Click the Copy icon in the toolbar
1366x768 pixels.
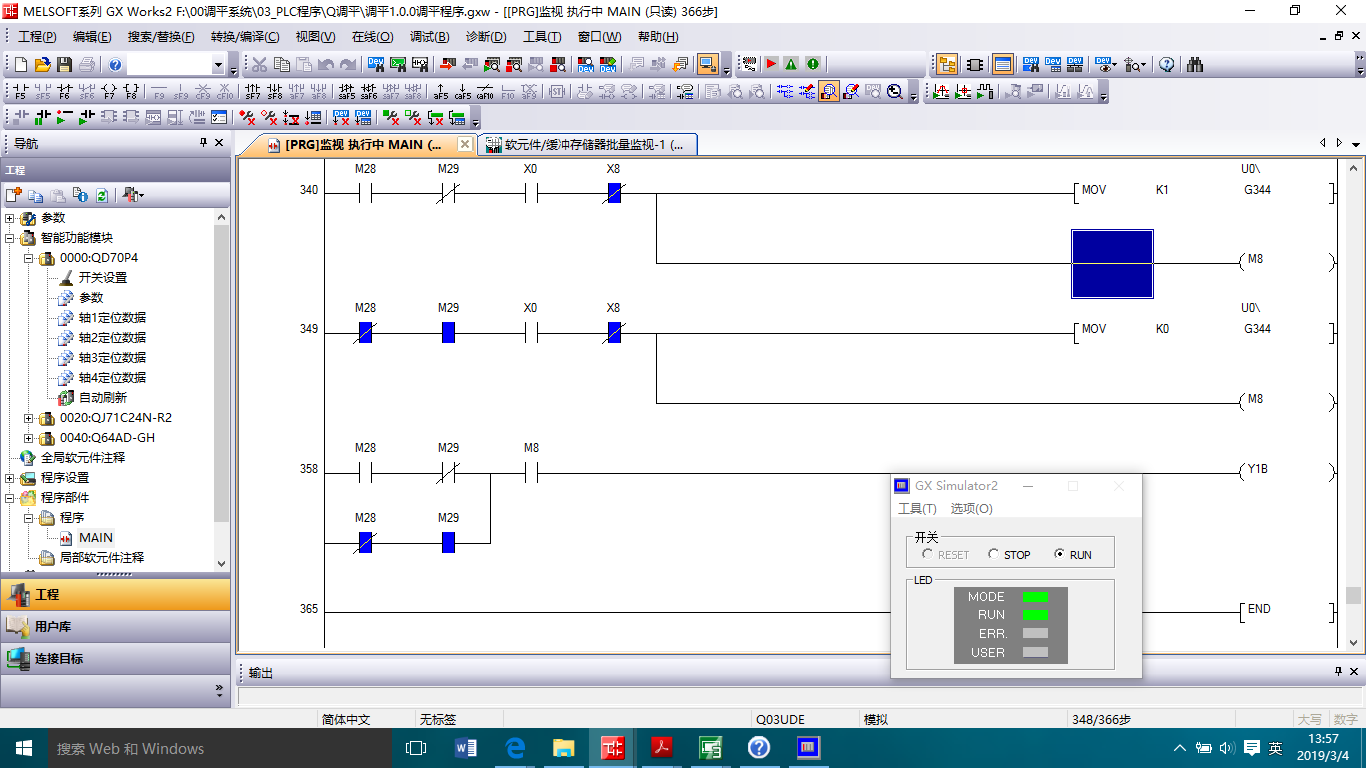(281, 65)
